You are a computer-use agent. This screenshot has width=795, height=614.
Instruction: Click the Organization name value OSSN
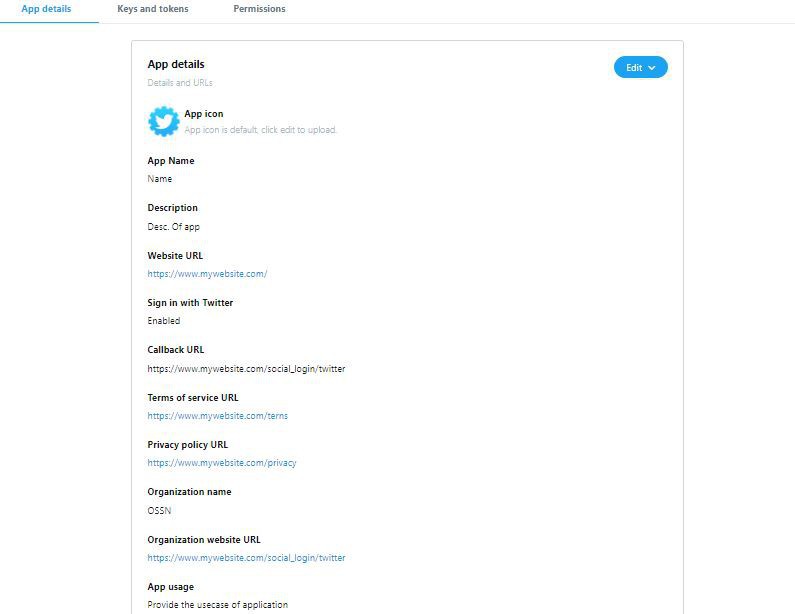click(x=160, y=511)
